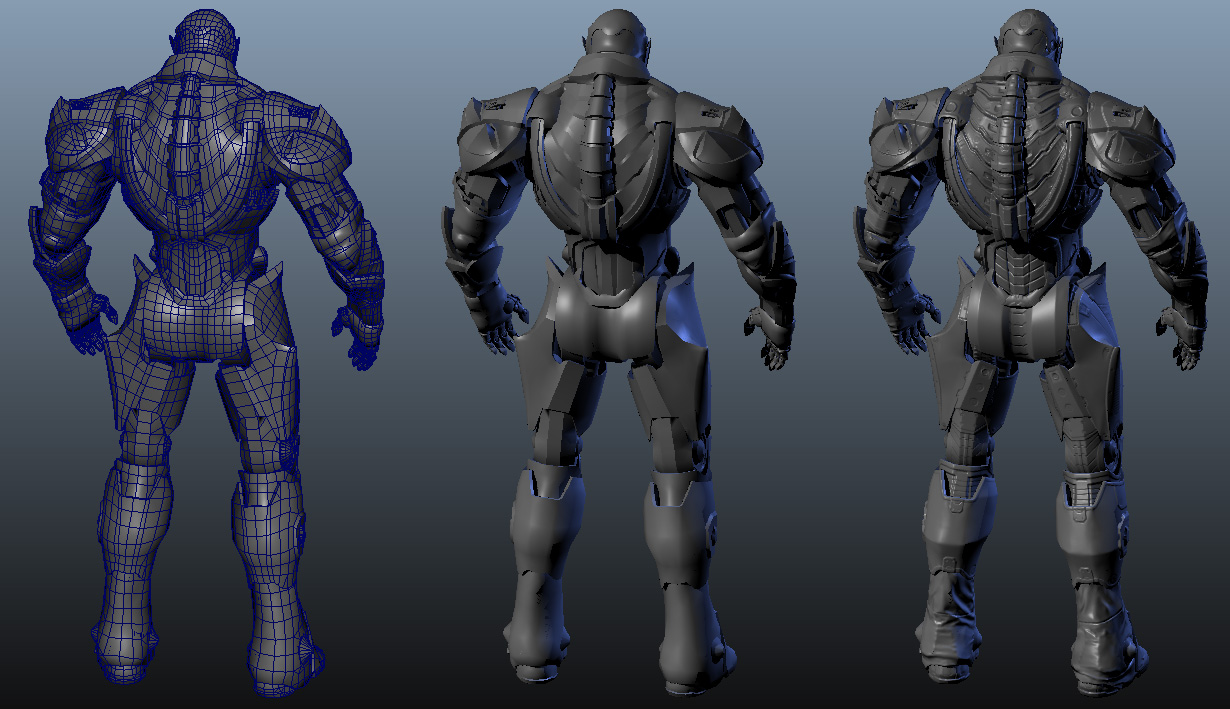Select the detailed model's right boot
Image resolution: width=1230 pixels, height=709 pixels.
[1100, 600]
